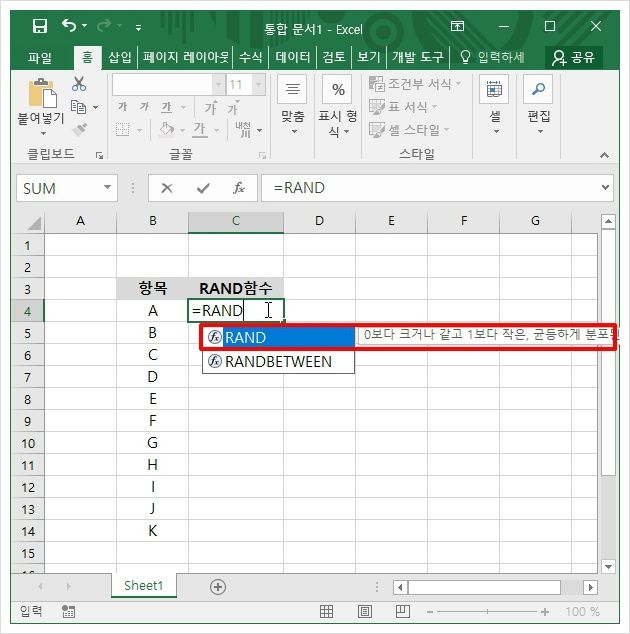
Task: Click the New Sheet plus icon
Action: click(218, 587)
